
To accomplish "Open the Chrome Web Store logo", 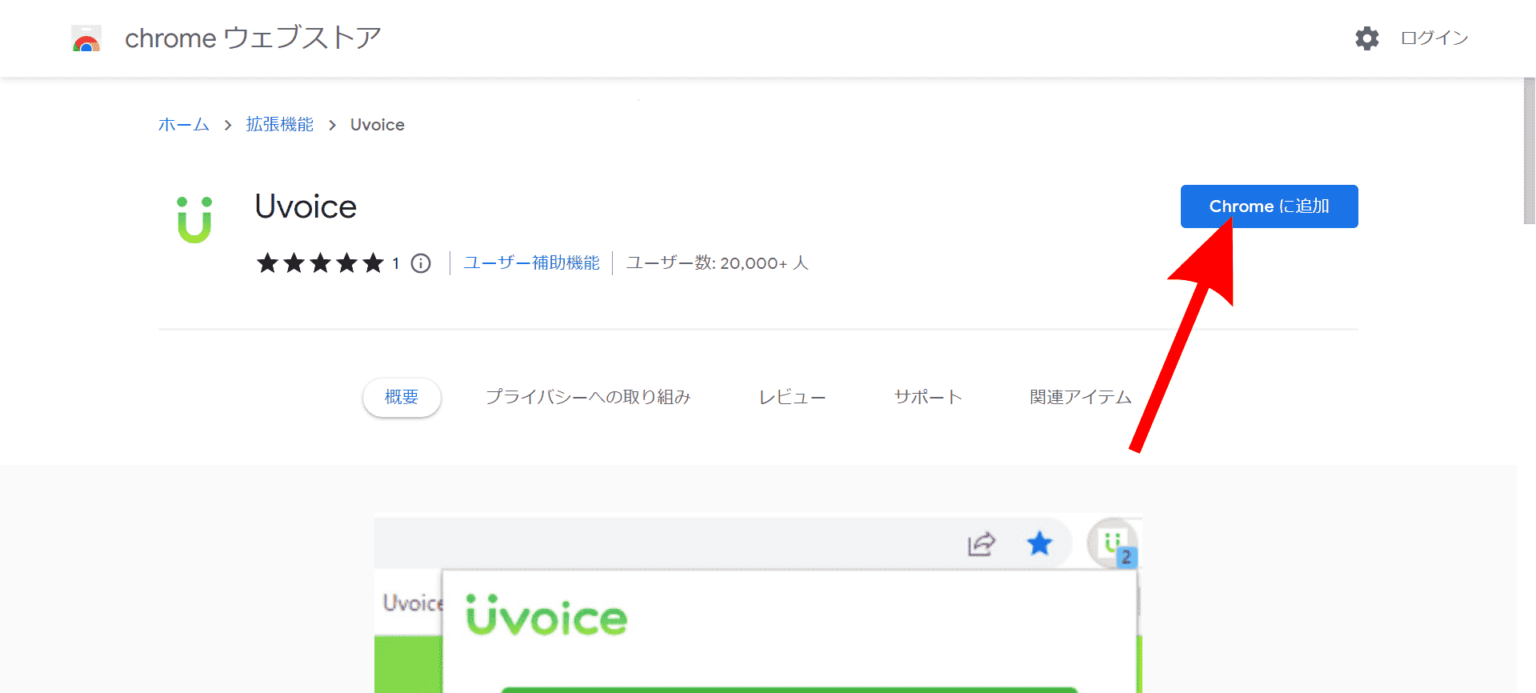I will click(86, 38).
